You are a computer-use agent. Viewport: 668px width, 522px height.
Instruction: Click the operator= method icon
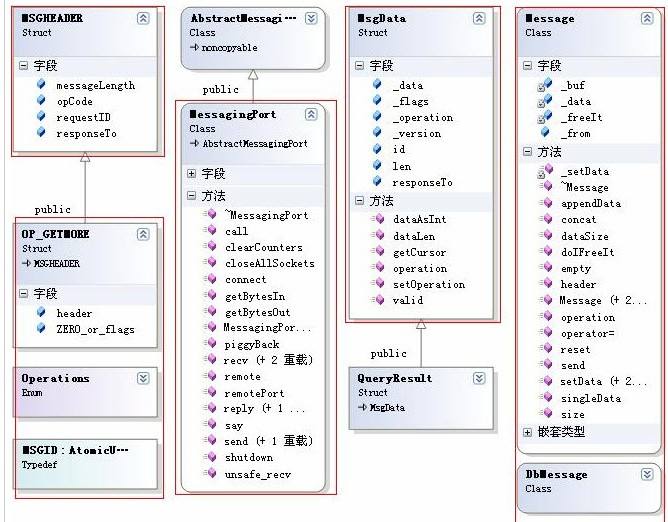(x=546, y=332)
